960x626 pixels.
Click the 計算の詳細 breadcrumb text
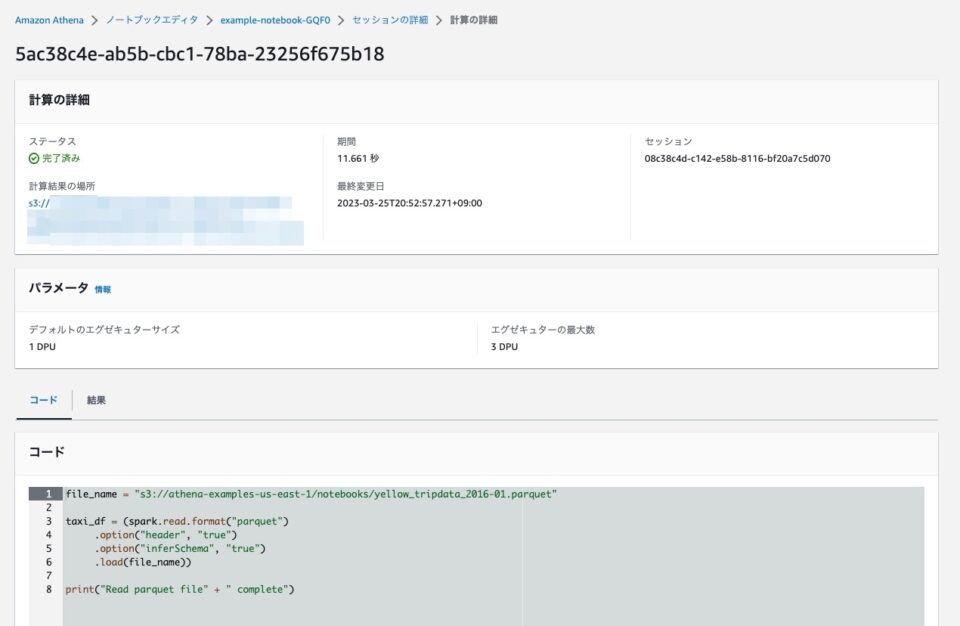[x=473, y=20]
